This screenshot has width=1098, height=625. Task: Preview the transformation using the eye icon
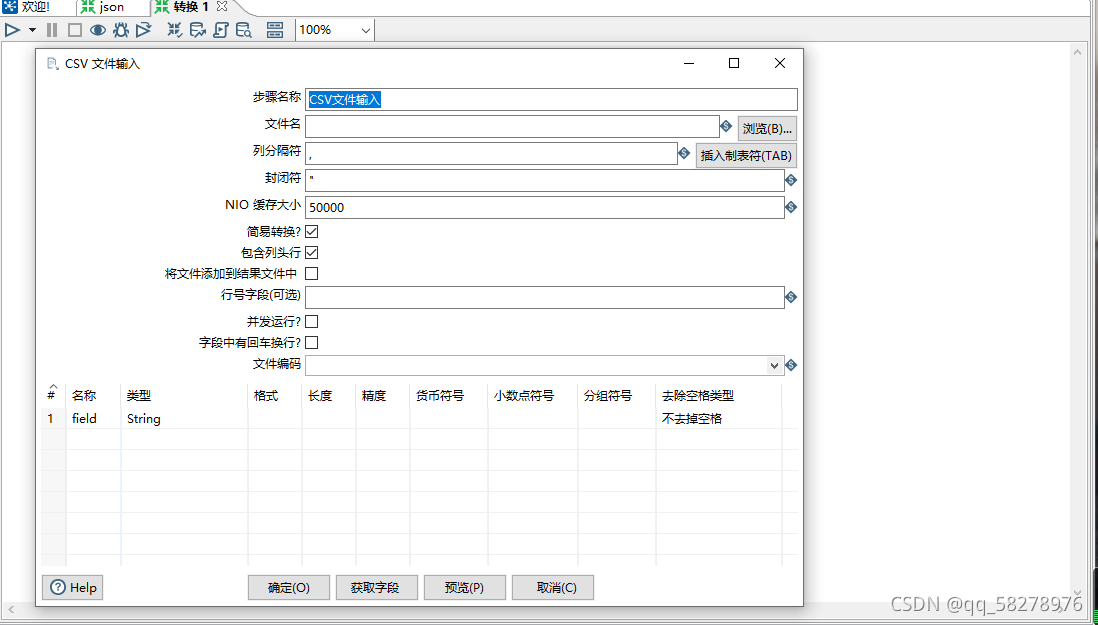tap(97, 29)
